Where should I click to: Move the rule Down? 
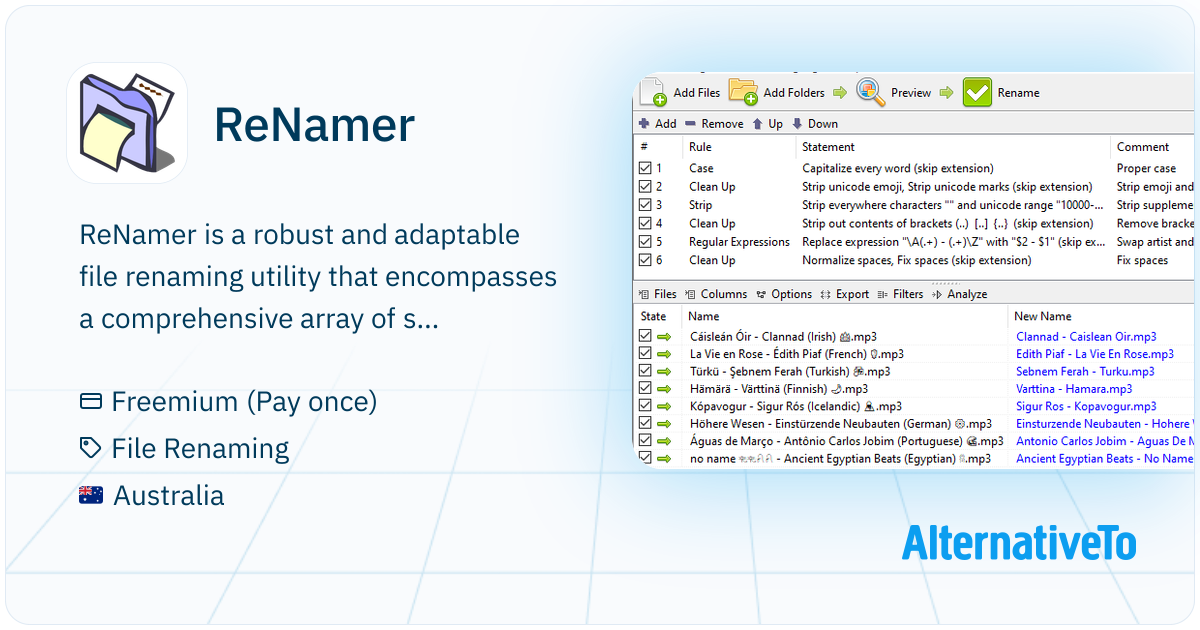point(815,124)
